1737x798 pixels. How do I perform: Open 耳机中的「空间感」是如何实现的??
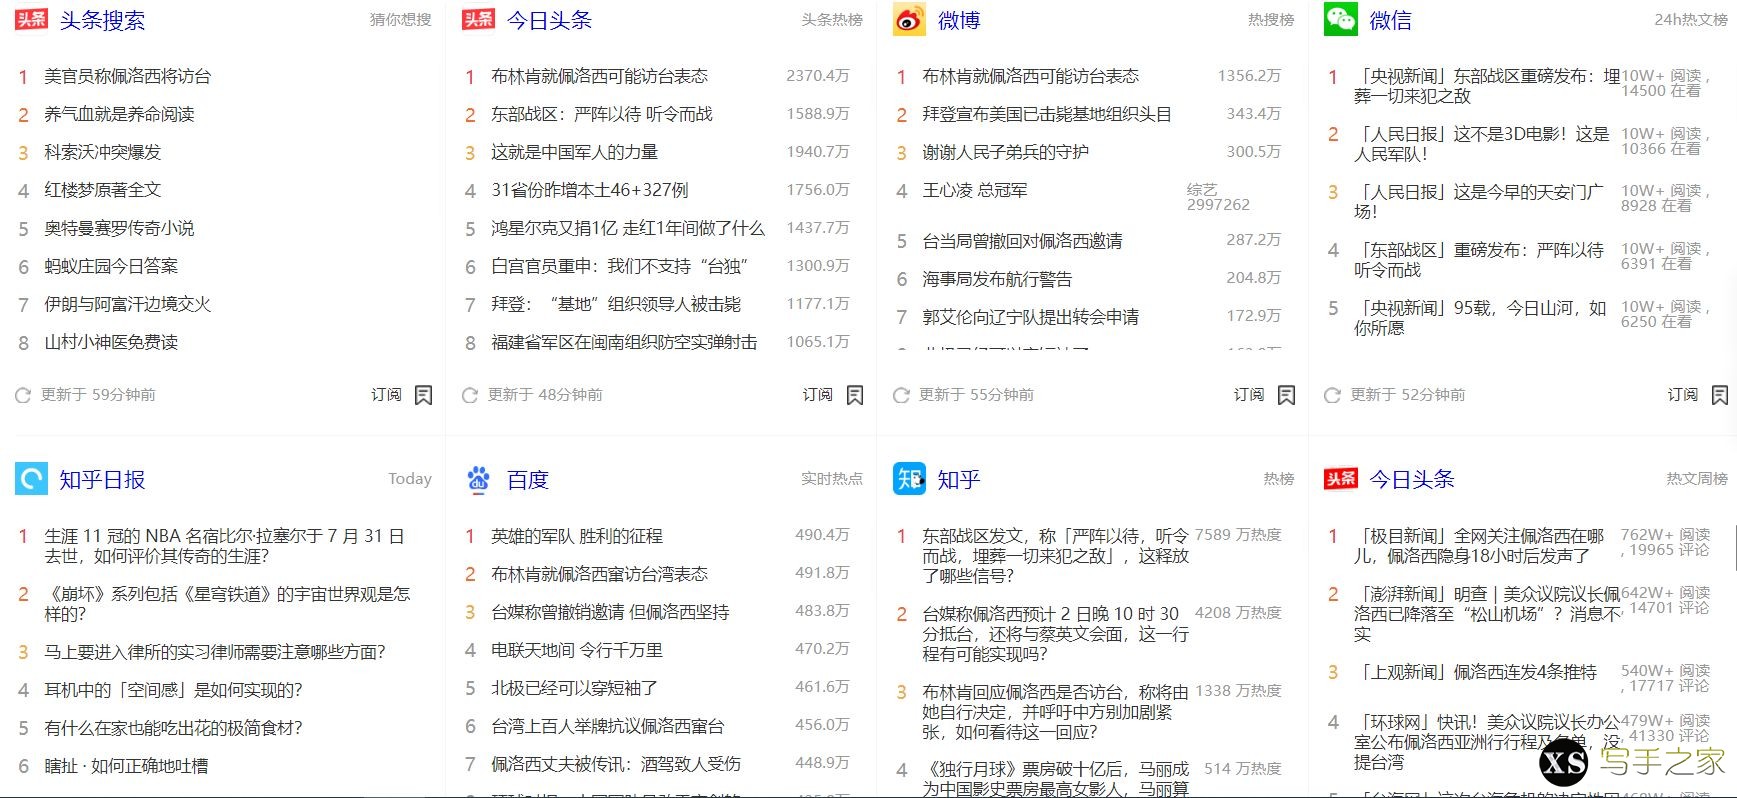point(173,690)
